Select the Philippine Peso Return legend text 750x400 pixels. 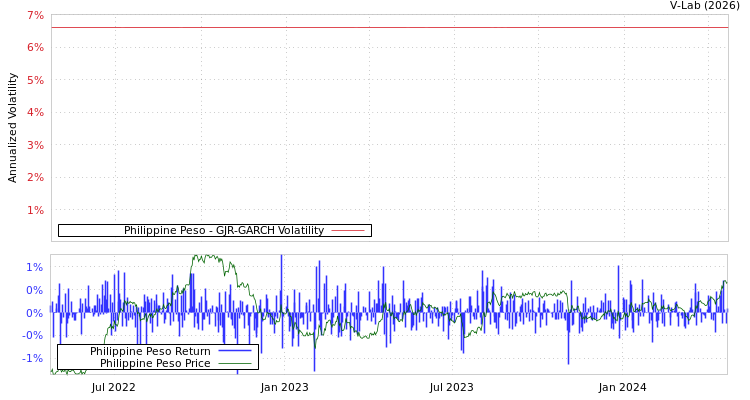coord(150,351)
